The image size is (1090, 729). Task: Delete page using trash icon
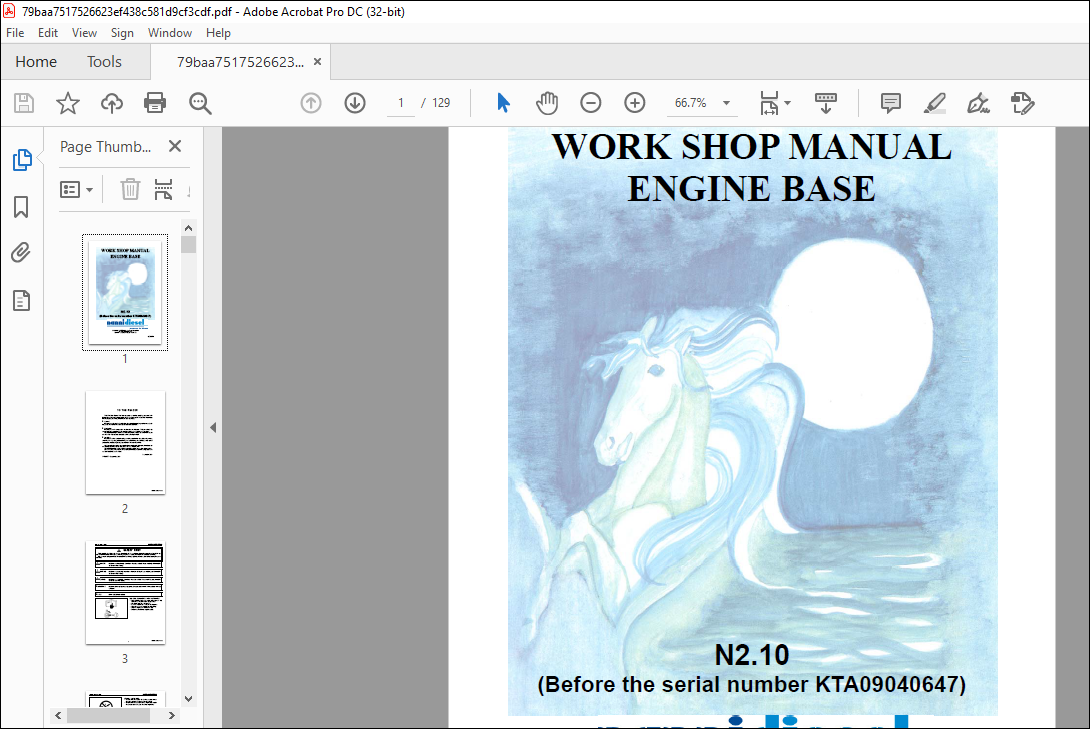(130, 189)
